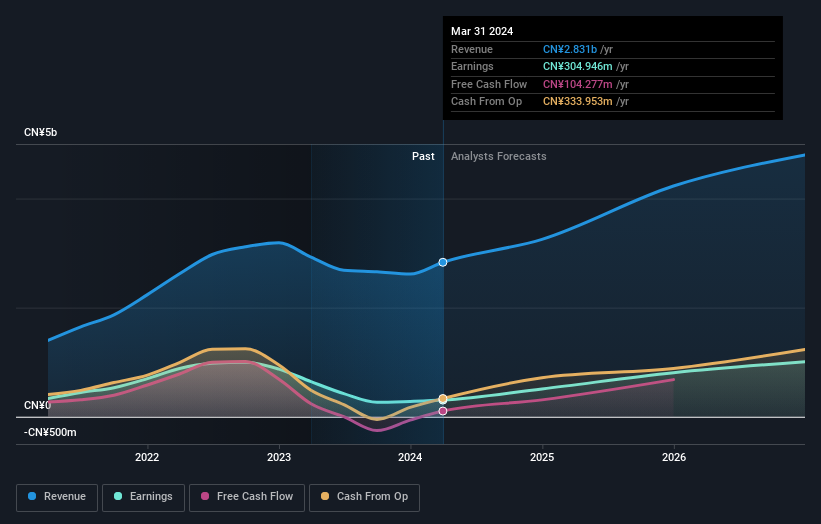The height and width of the screenshot is (524, 821).
Task: Click the Free Cash Flow pink data point marker
Action: (443, 411)
